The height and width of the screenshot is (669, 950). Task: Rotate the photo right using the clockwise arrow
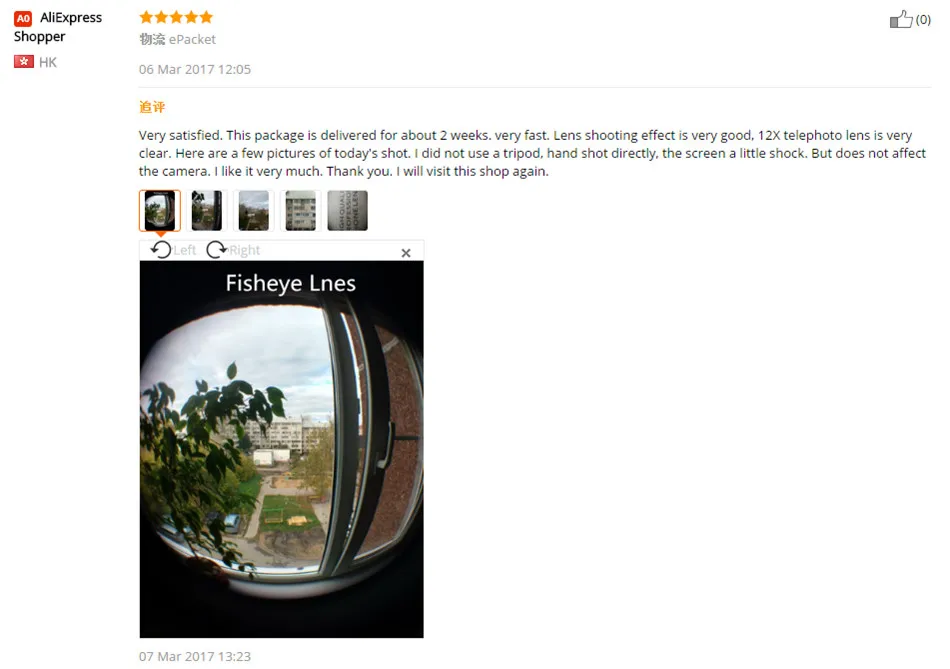coord(216,250)
